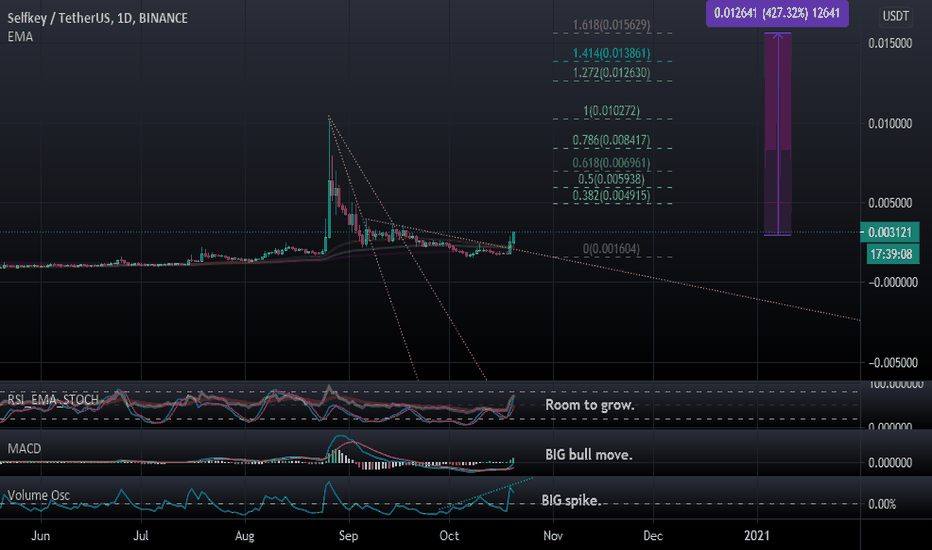
Task: Click the Aug label on time axis
Action: 245,536
